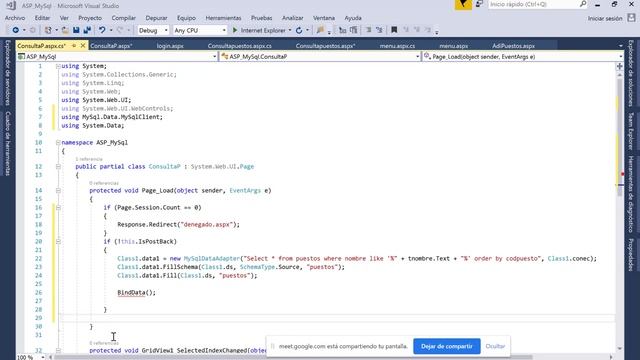
Task: Open the Herramientas menu
Action: (x=223, y=18)
